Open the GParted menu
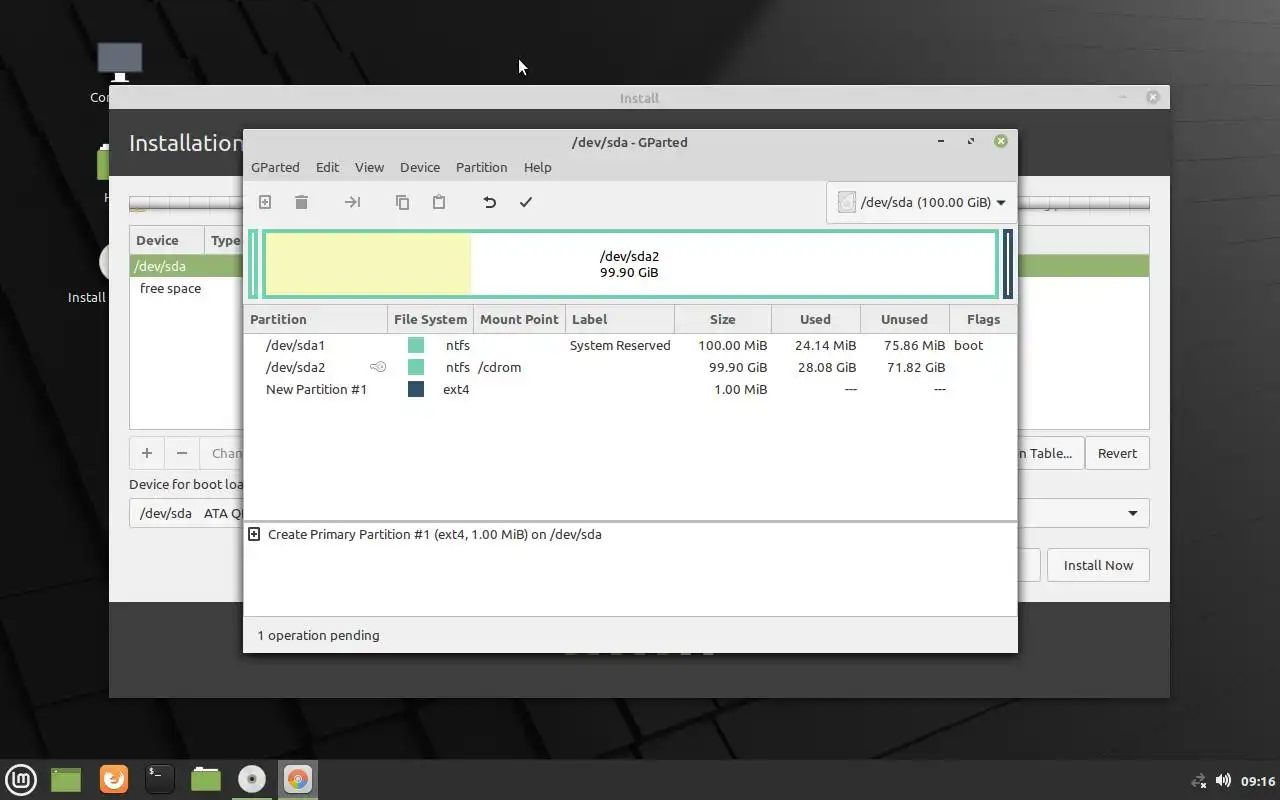The height and width of the screenshot is (800, 1280). click(x=275, y=167)
